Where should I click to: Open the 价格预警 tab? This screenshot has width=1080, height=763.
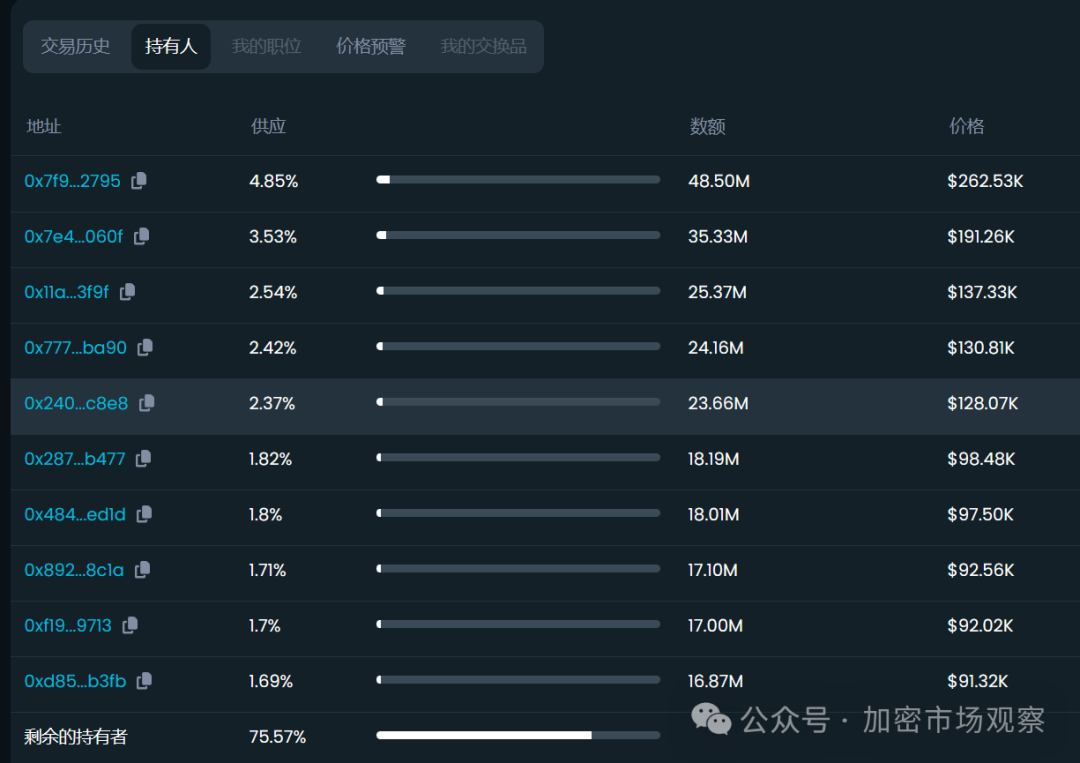[371, 46]
